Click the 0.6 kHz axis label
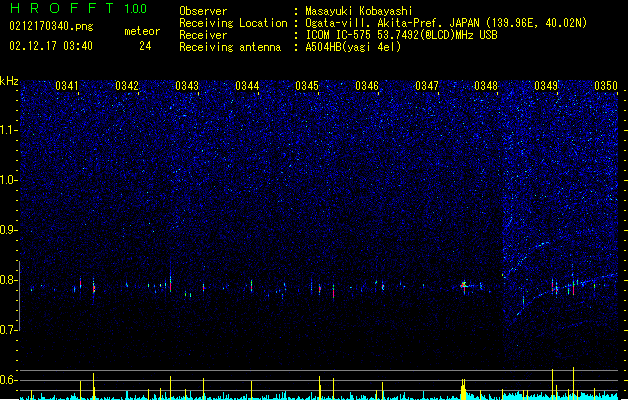The image size is (629, 400). click(x=8, y=380)
